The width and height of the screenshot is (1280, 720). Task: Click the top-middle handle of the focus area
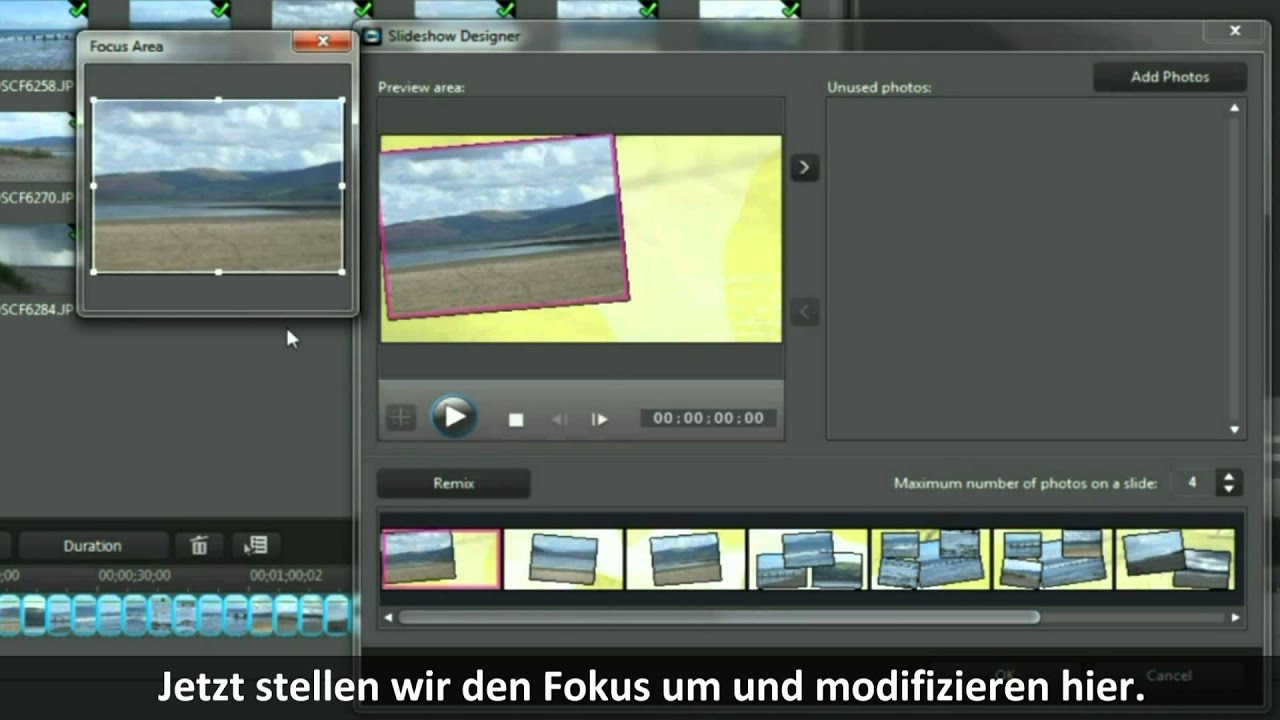pyautogui.click(x=218, y=100)
